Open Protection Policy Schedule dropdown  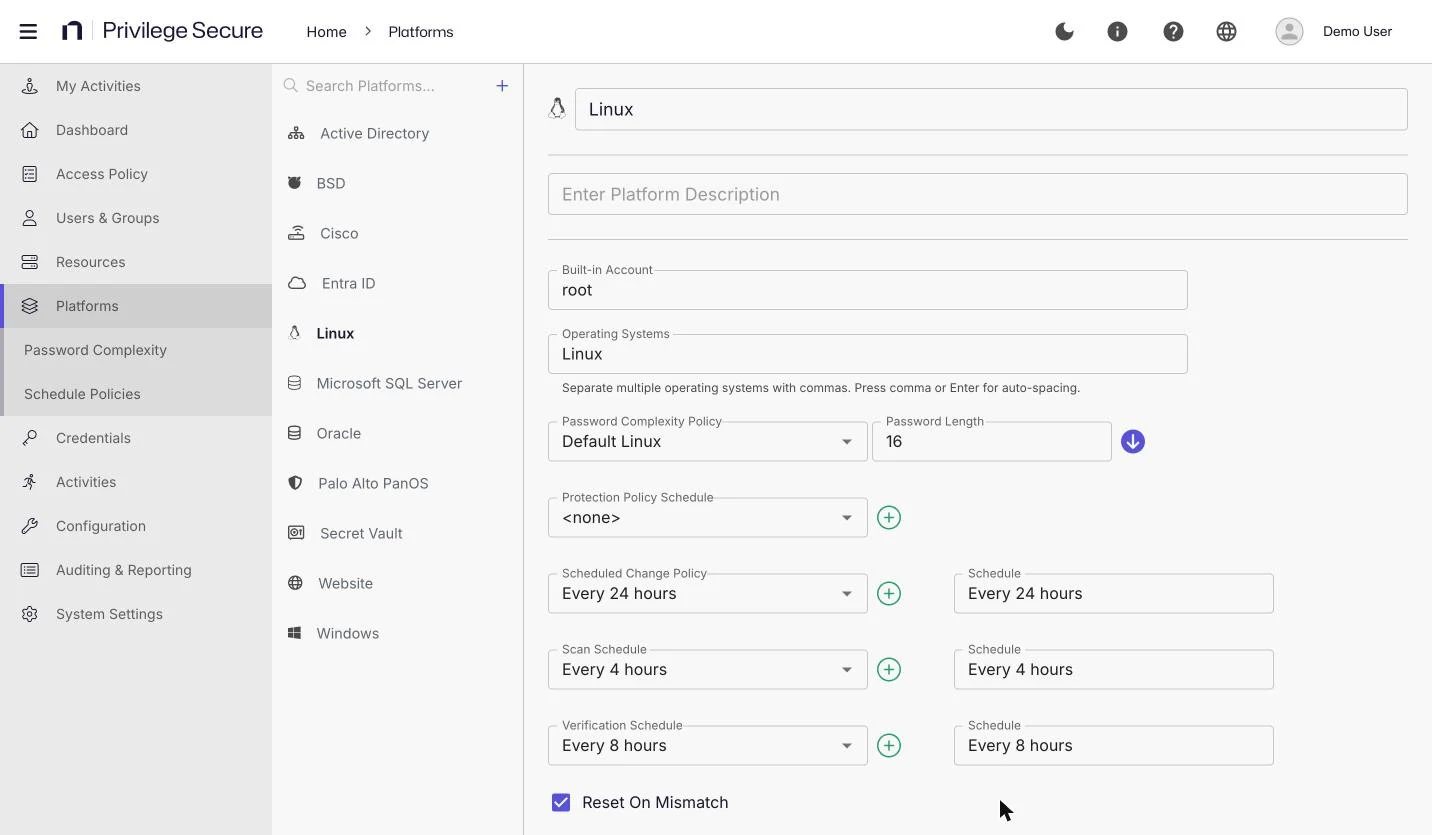point(707,517)
